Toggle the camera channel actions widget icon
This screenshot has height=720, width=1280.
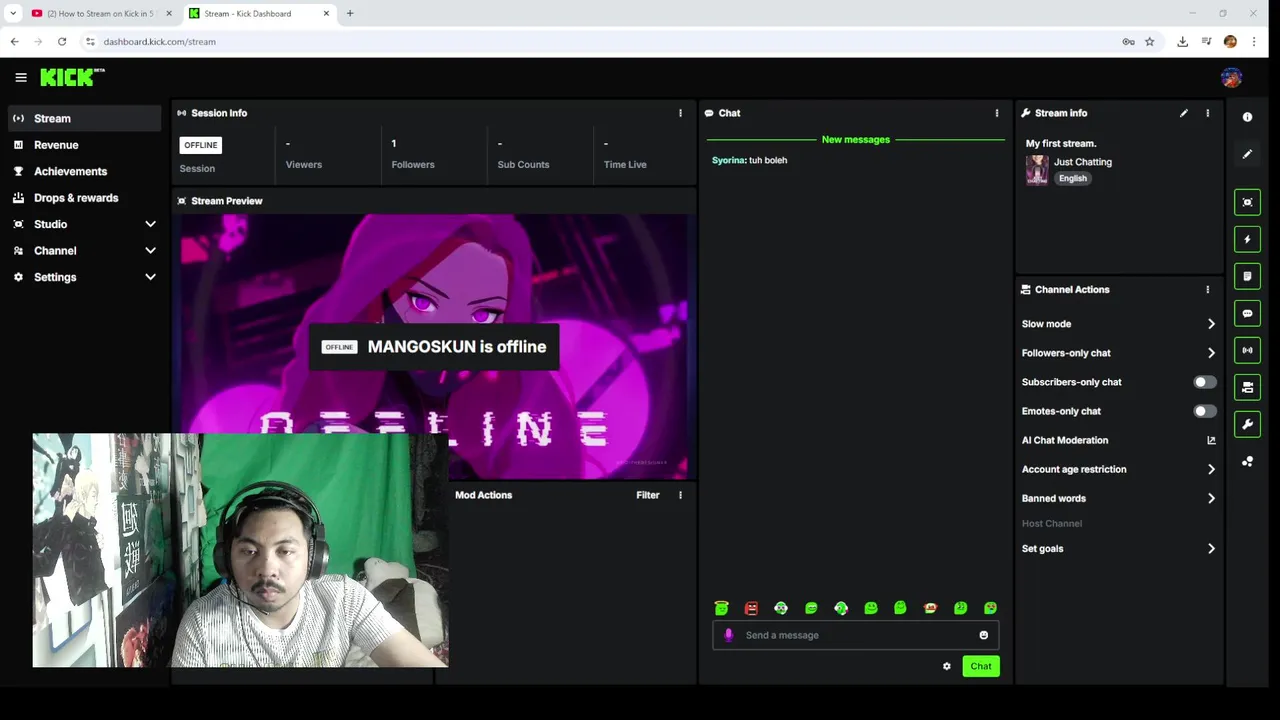1247,387
